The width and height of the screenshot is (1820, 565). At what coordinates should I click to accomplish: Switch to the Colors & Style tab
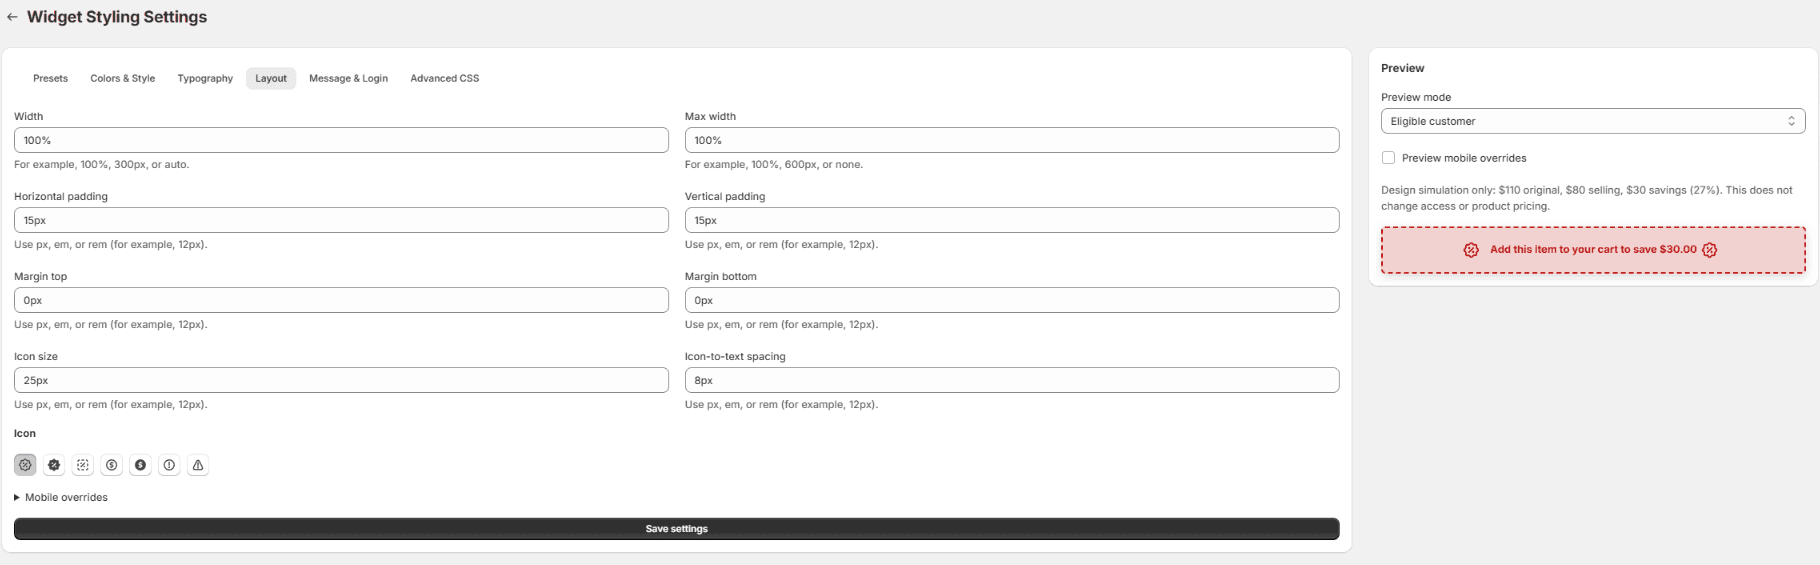click(123, 78)
